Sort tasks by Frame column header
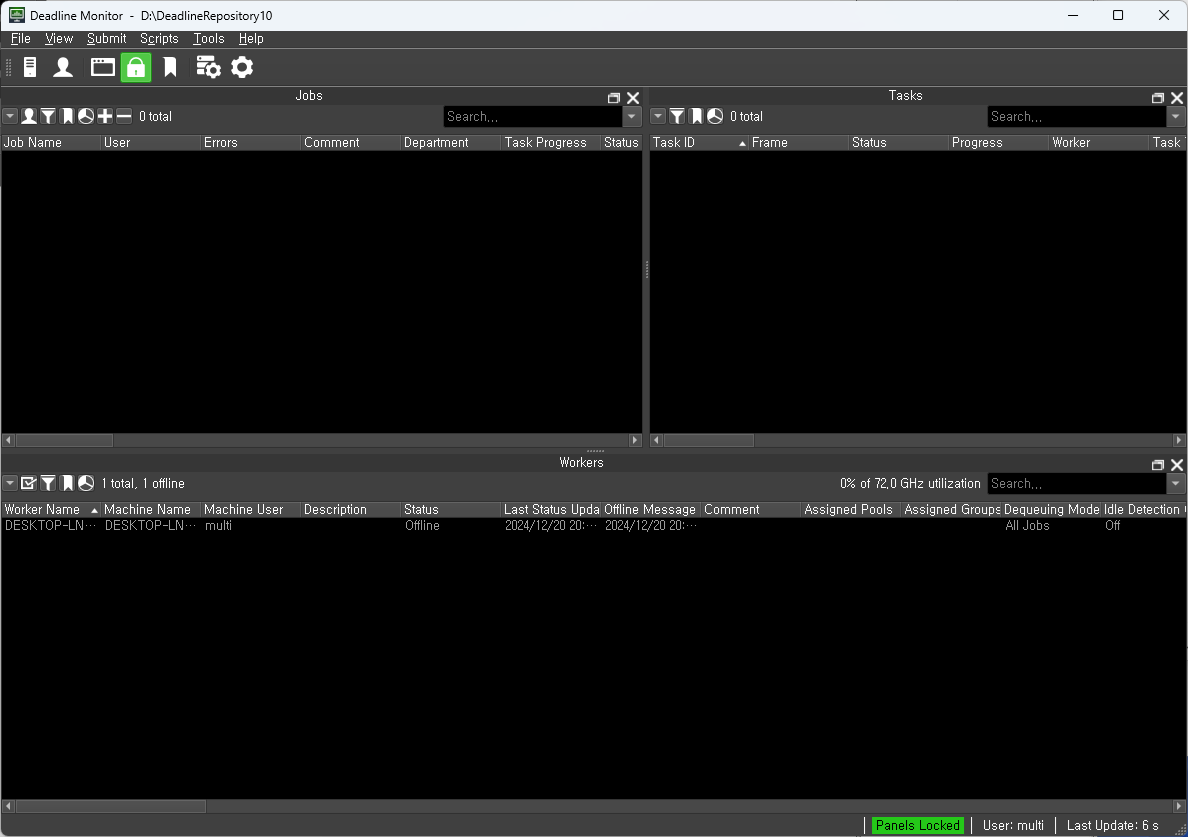 [x=799, y=142]
